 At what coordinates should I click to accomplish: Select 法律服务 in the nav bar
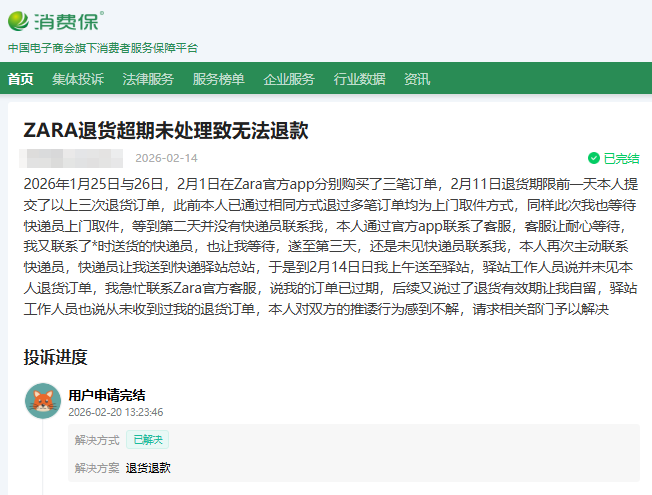click(148, 80)
